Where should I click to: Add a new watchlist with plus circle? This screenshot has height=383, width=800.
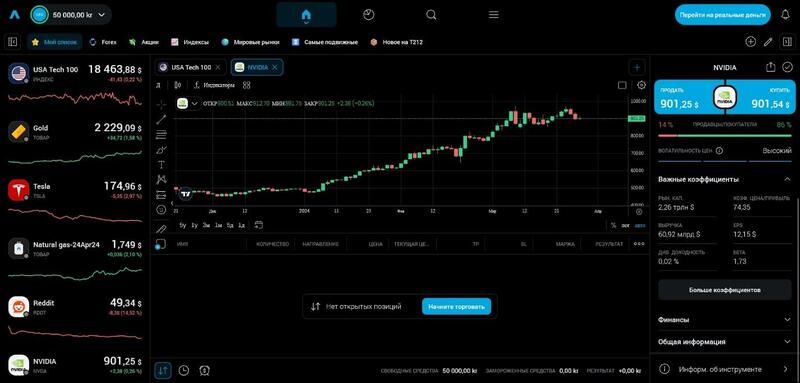tap(750, 42)
